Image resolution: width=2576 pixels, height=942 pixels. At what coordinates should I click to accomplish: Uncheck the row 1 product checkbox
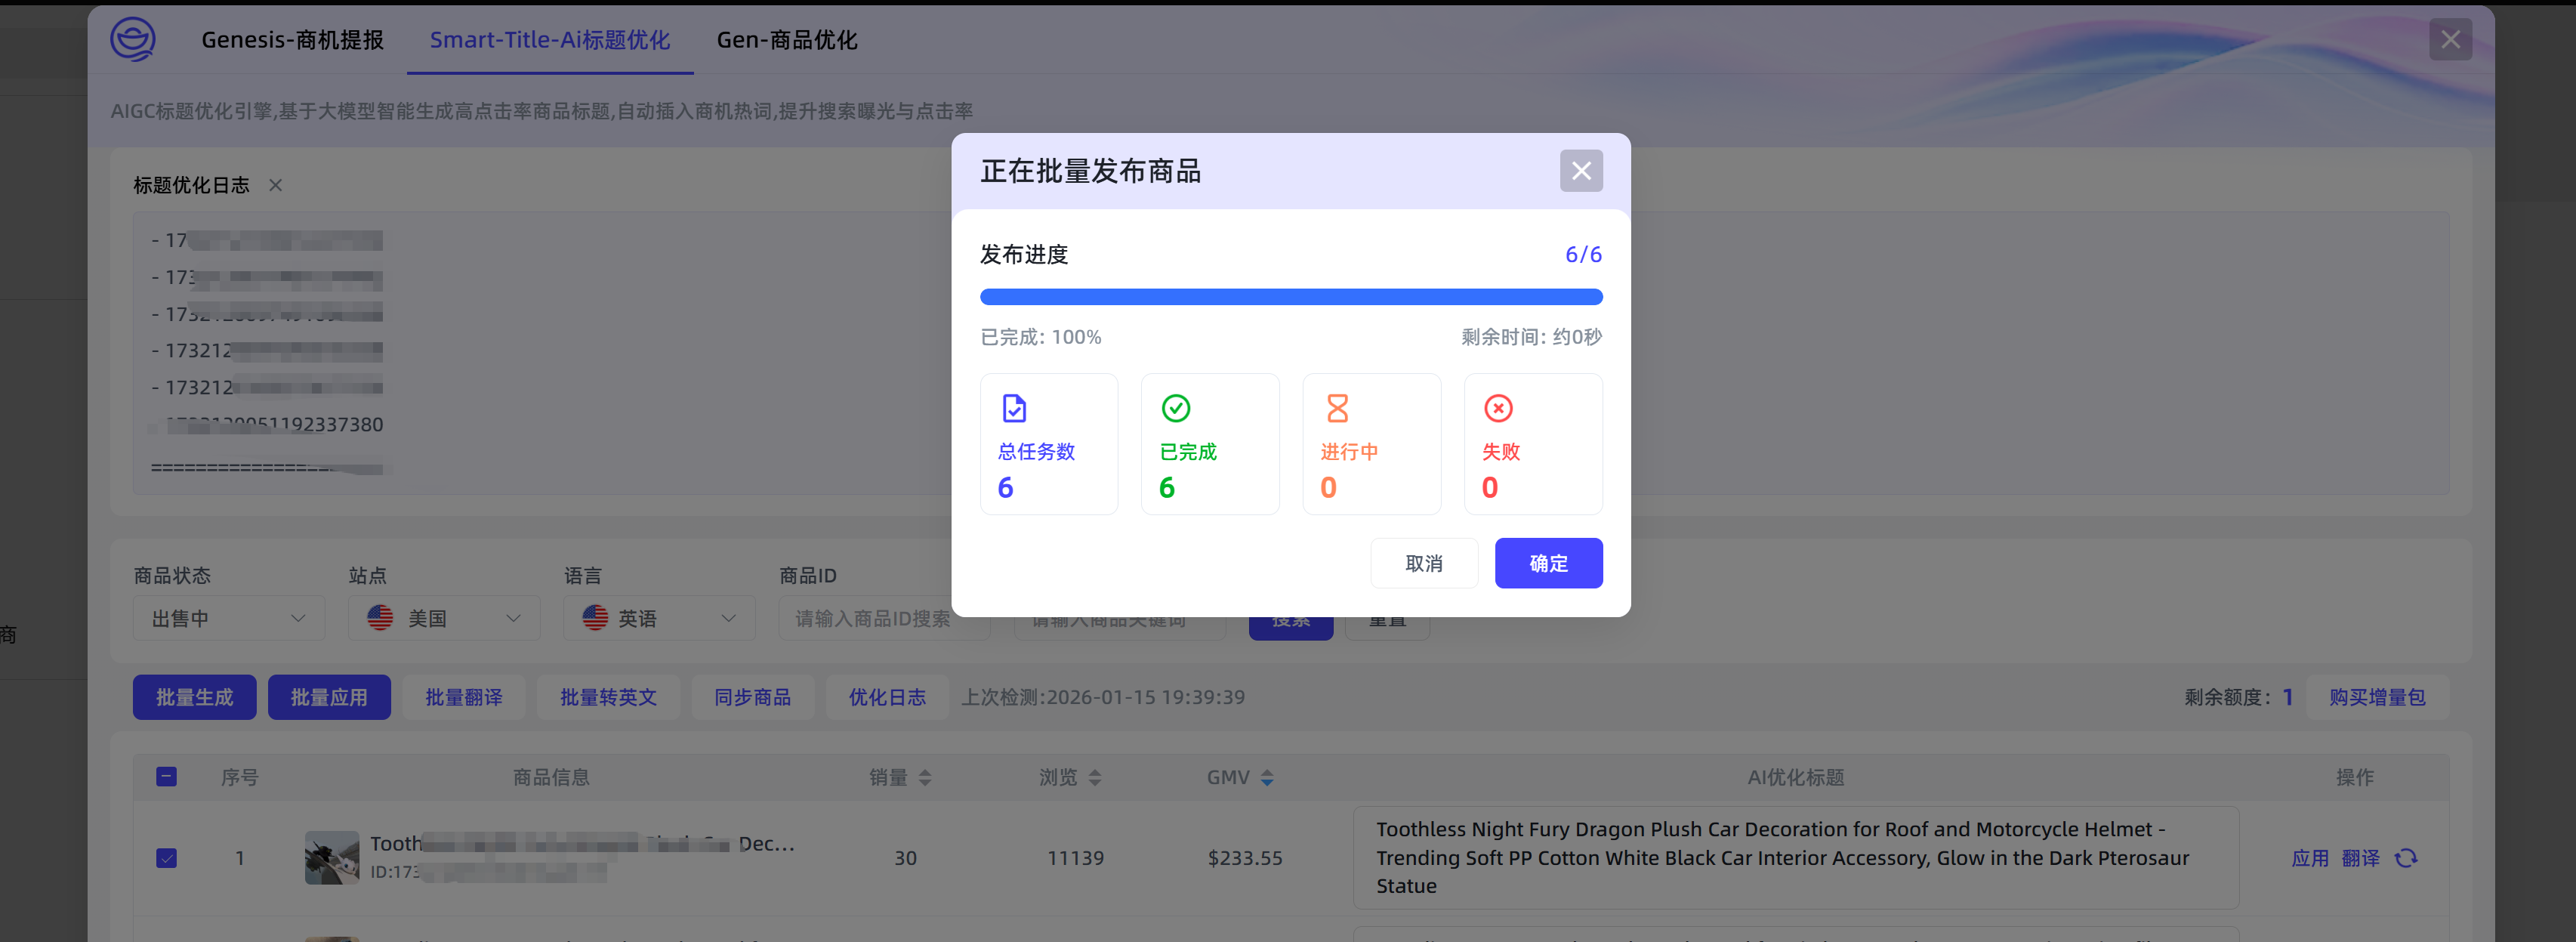[x=167, y=858]
